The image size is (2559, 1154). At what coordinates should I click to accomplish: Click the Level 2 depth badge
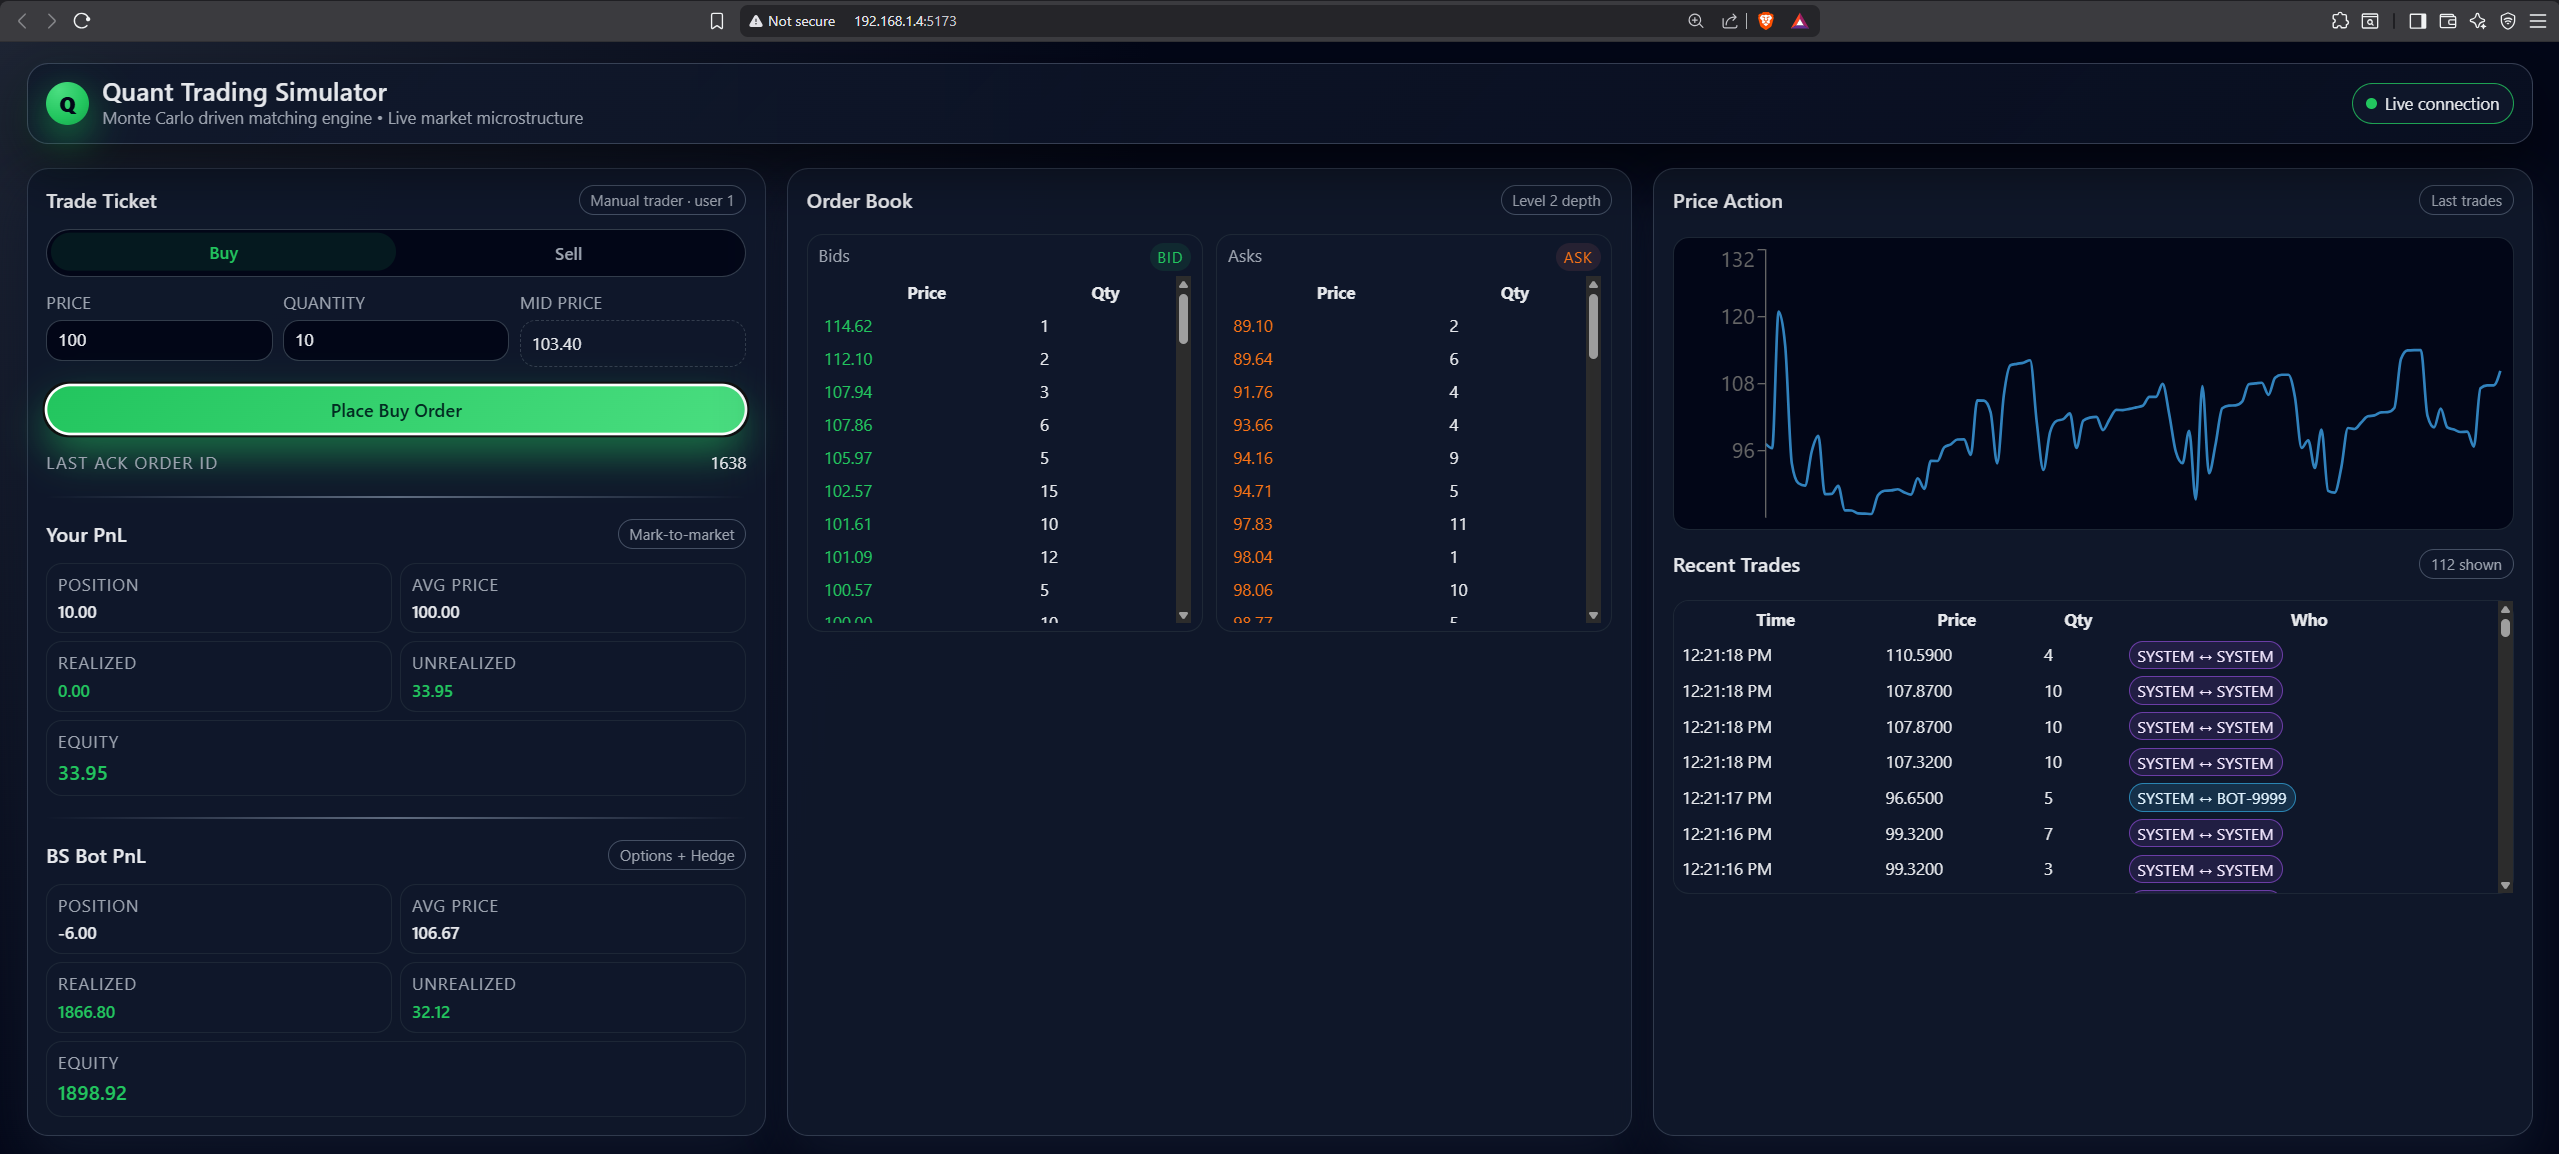tap(1555, 201)
